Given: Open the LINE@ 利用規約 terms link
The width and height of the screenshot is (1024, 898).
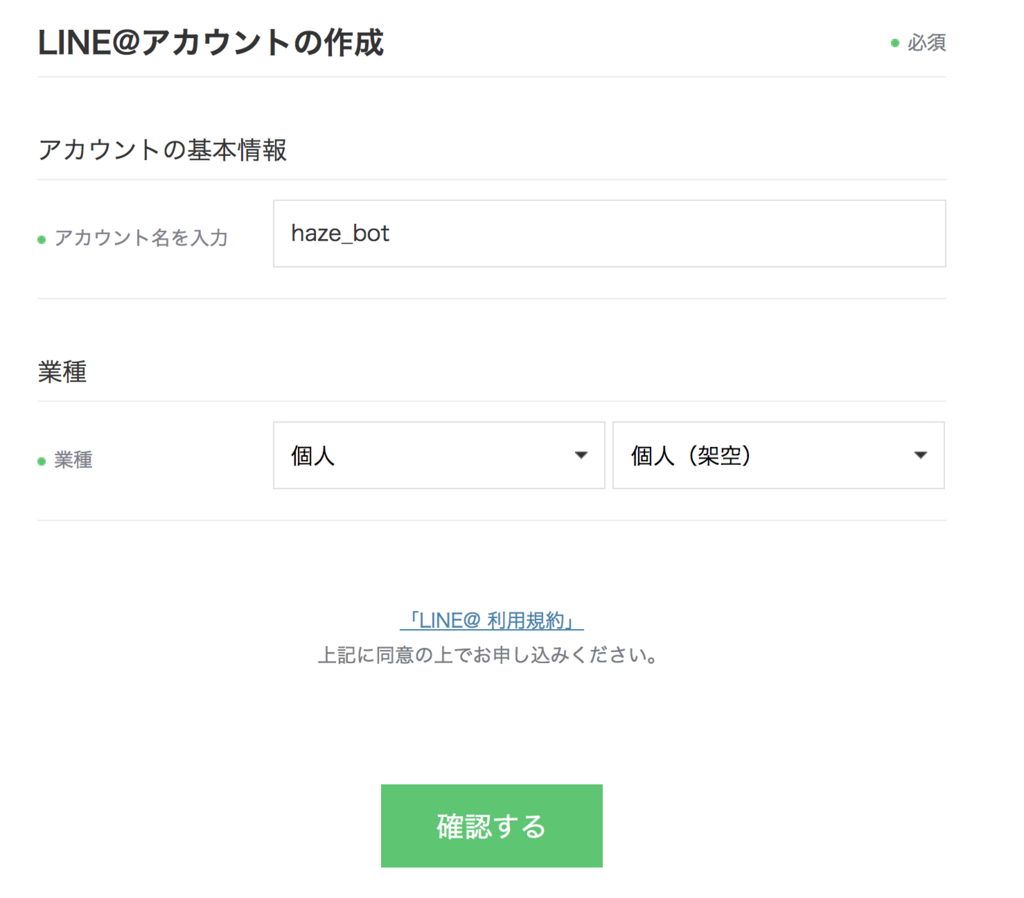Looking at the screenshot, I should [x=492, y=620].
